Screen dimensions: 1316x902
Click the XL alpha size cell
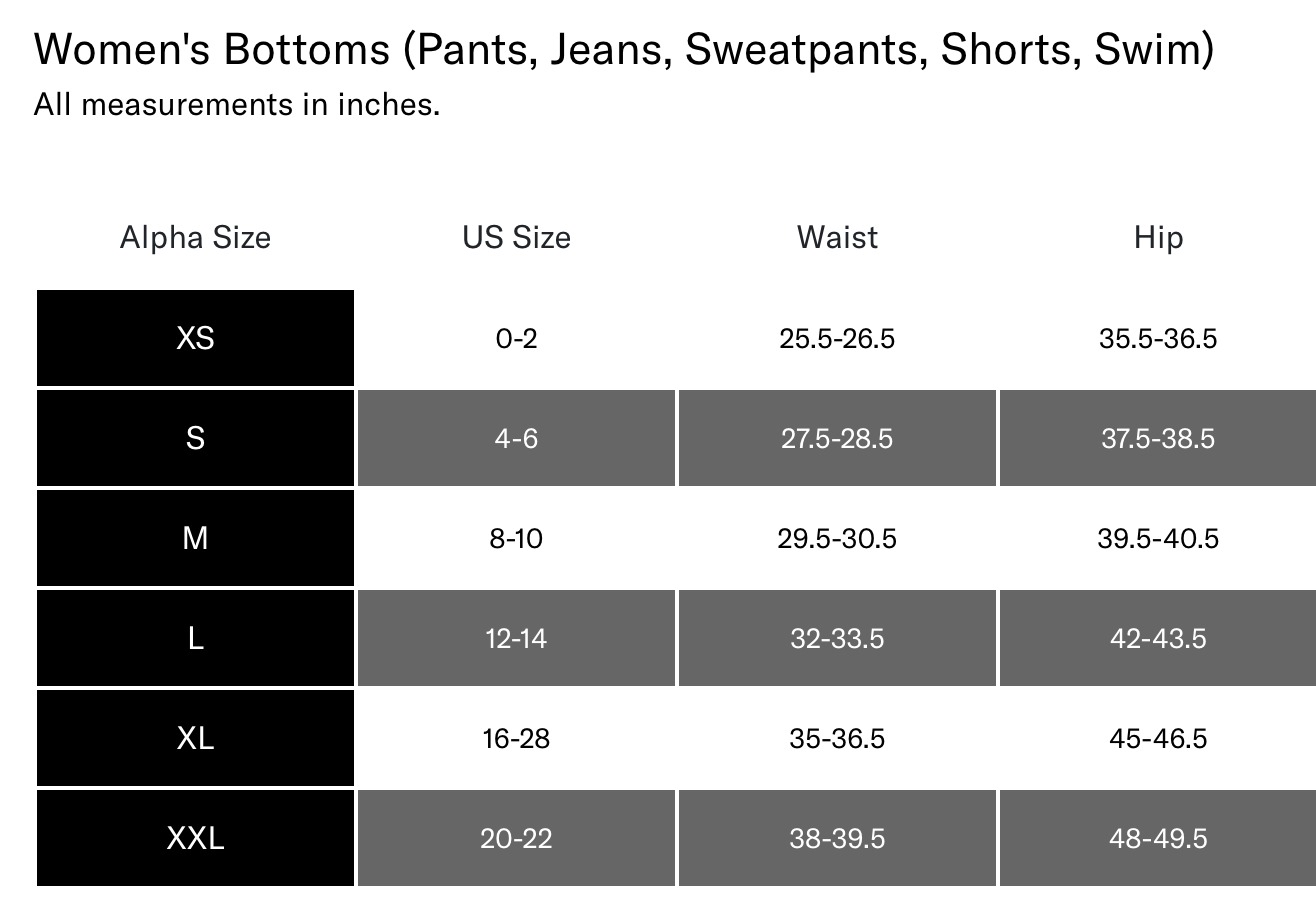click(x=195, y=738)
